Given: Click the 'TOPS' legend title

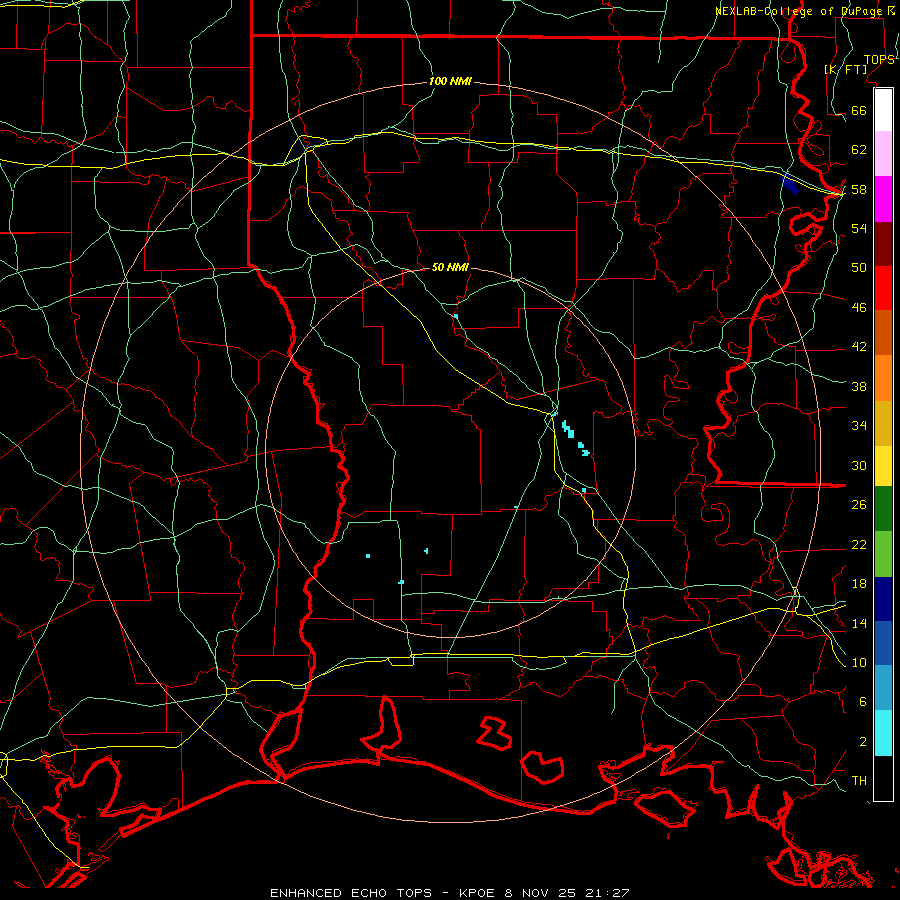Looking at the screenshot, I should tap(879, 60).
